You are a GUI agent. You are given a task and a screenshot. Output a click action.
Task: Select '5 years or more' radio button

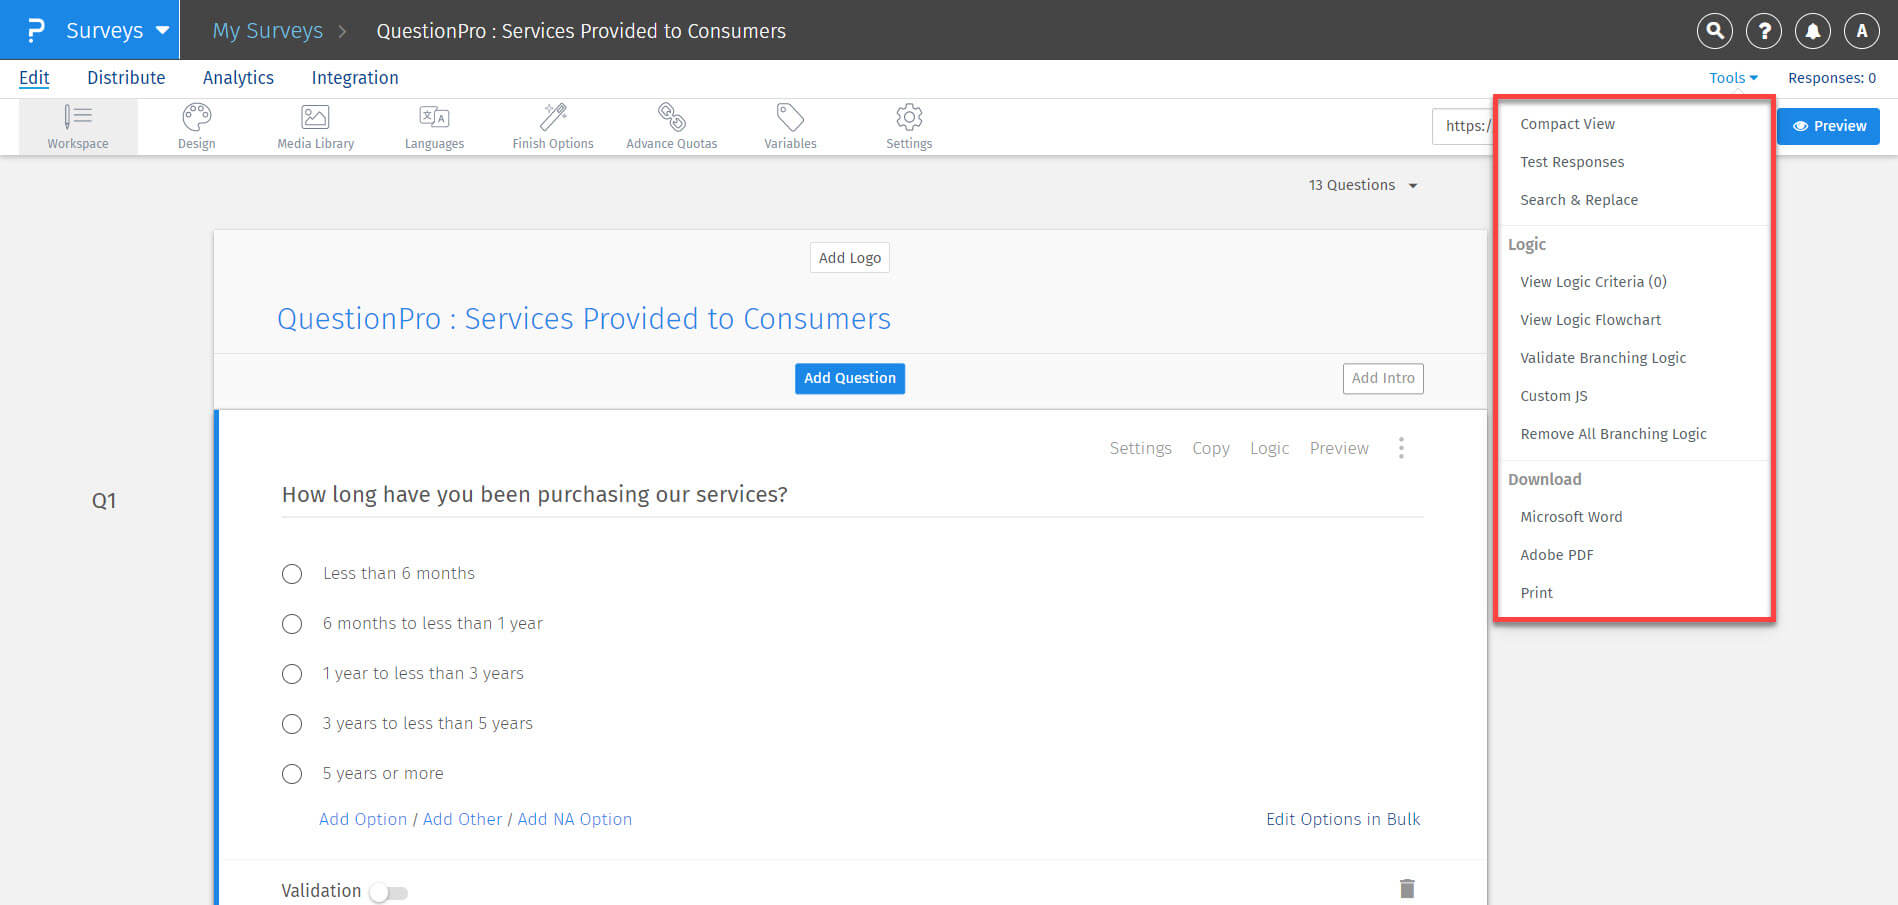pyautogui.click(x=292, y=774)
